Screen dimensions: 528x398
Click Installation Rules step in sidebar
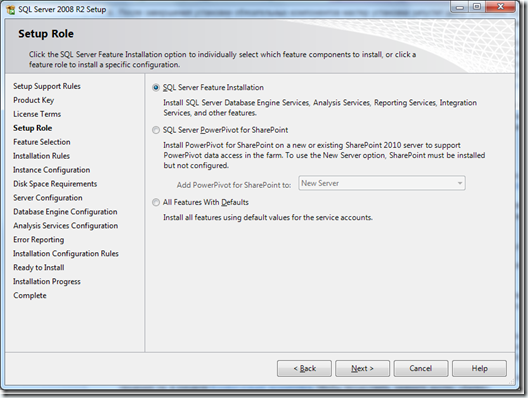click(41, 156)
